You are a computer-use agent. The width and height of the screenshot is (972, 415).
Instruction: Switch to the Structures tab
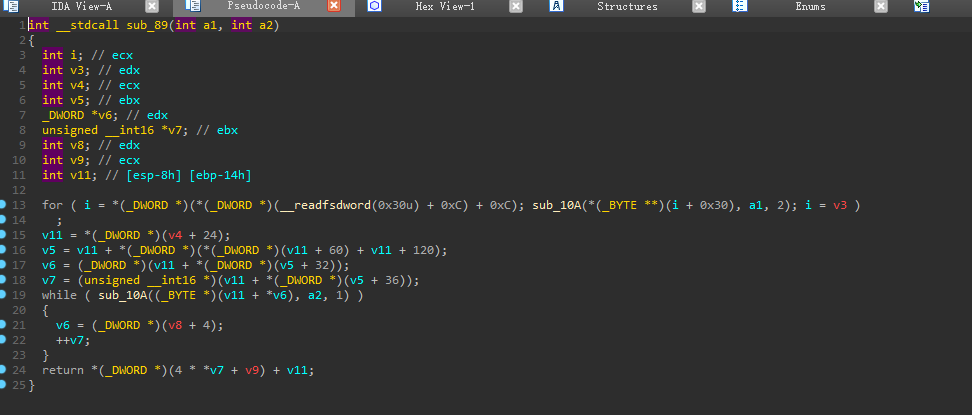[627, 6]
